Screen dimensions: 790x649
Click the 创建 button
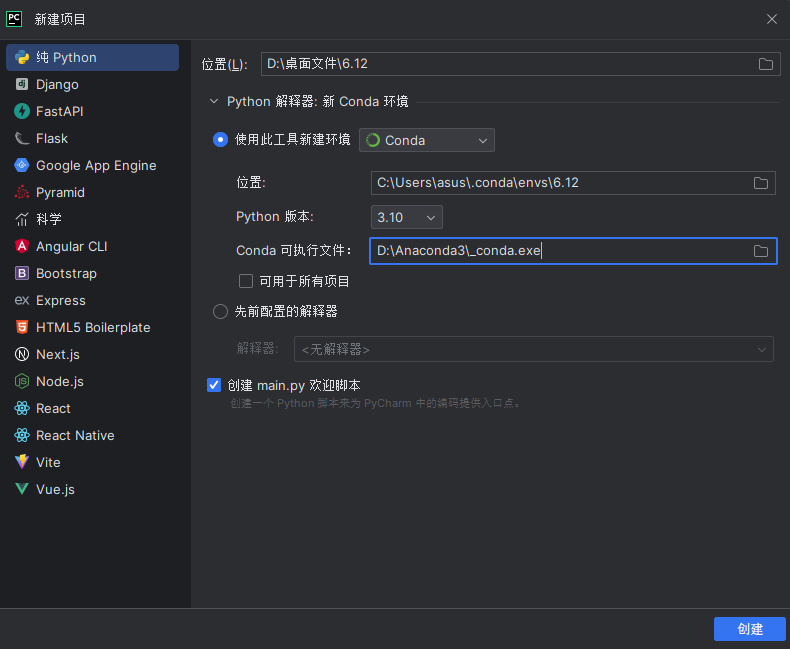click(750, 629)
